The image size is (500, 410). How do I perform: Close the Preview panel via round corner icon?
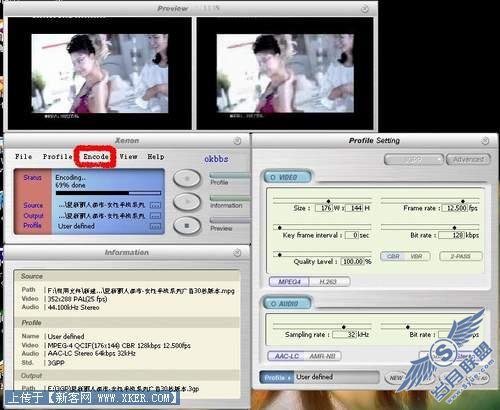click(x=365, y=9)
